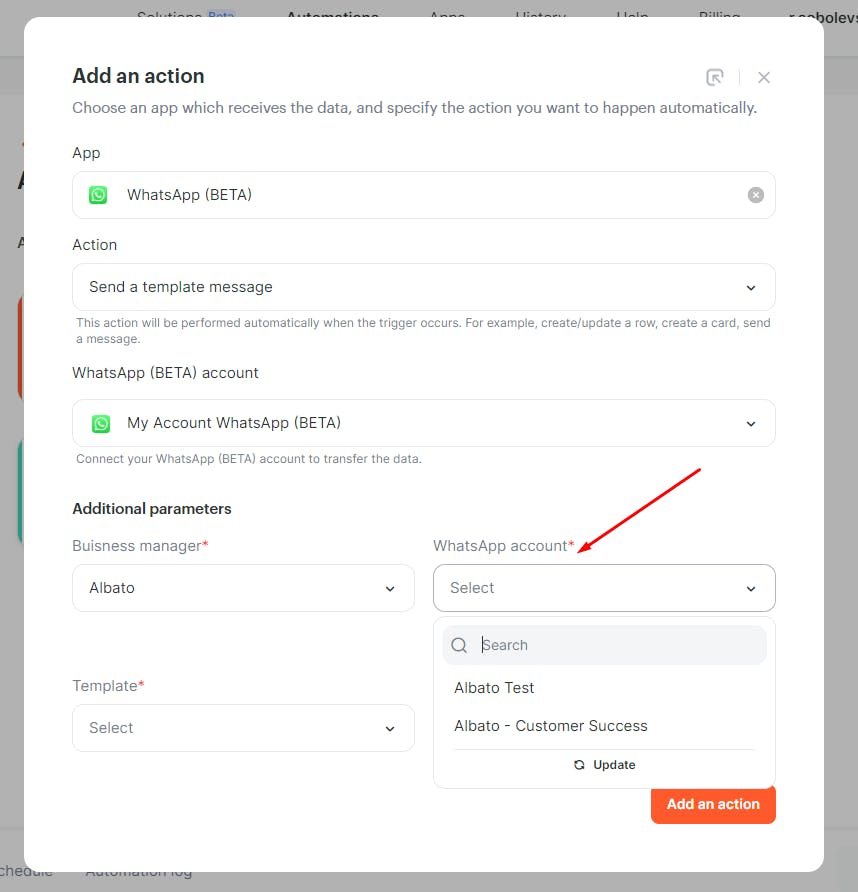Click the WhatsApp (BETA) app field
The image size is (858, 892).
tap(424, 195)
